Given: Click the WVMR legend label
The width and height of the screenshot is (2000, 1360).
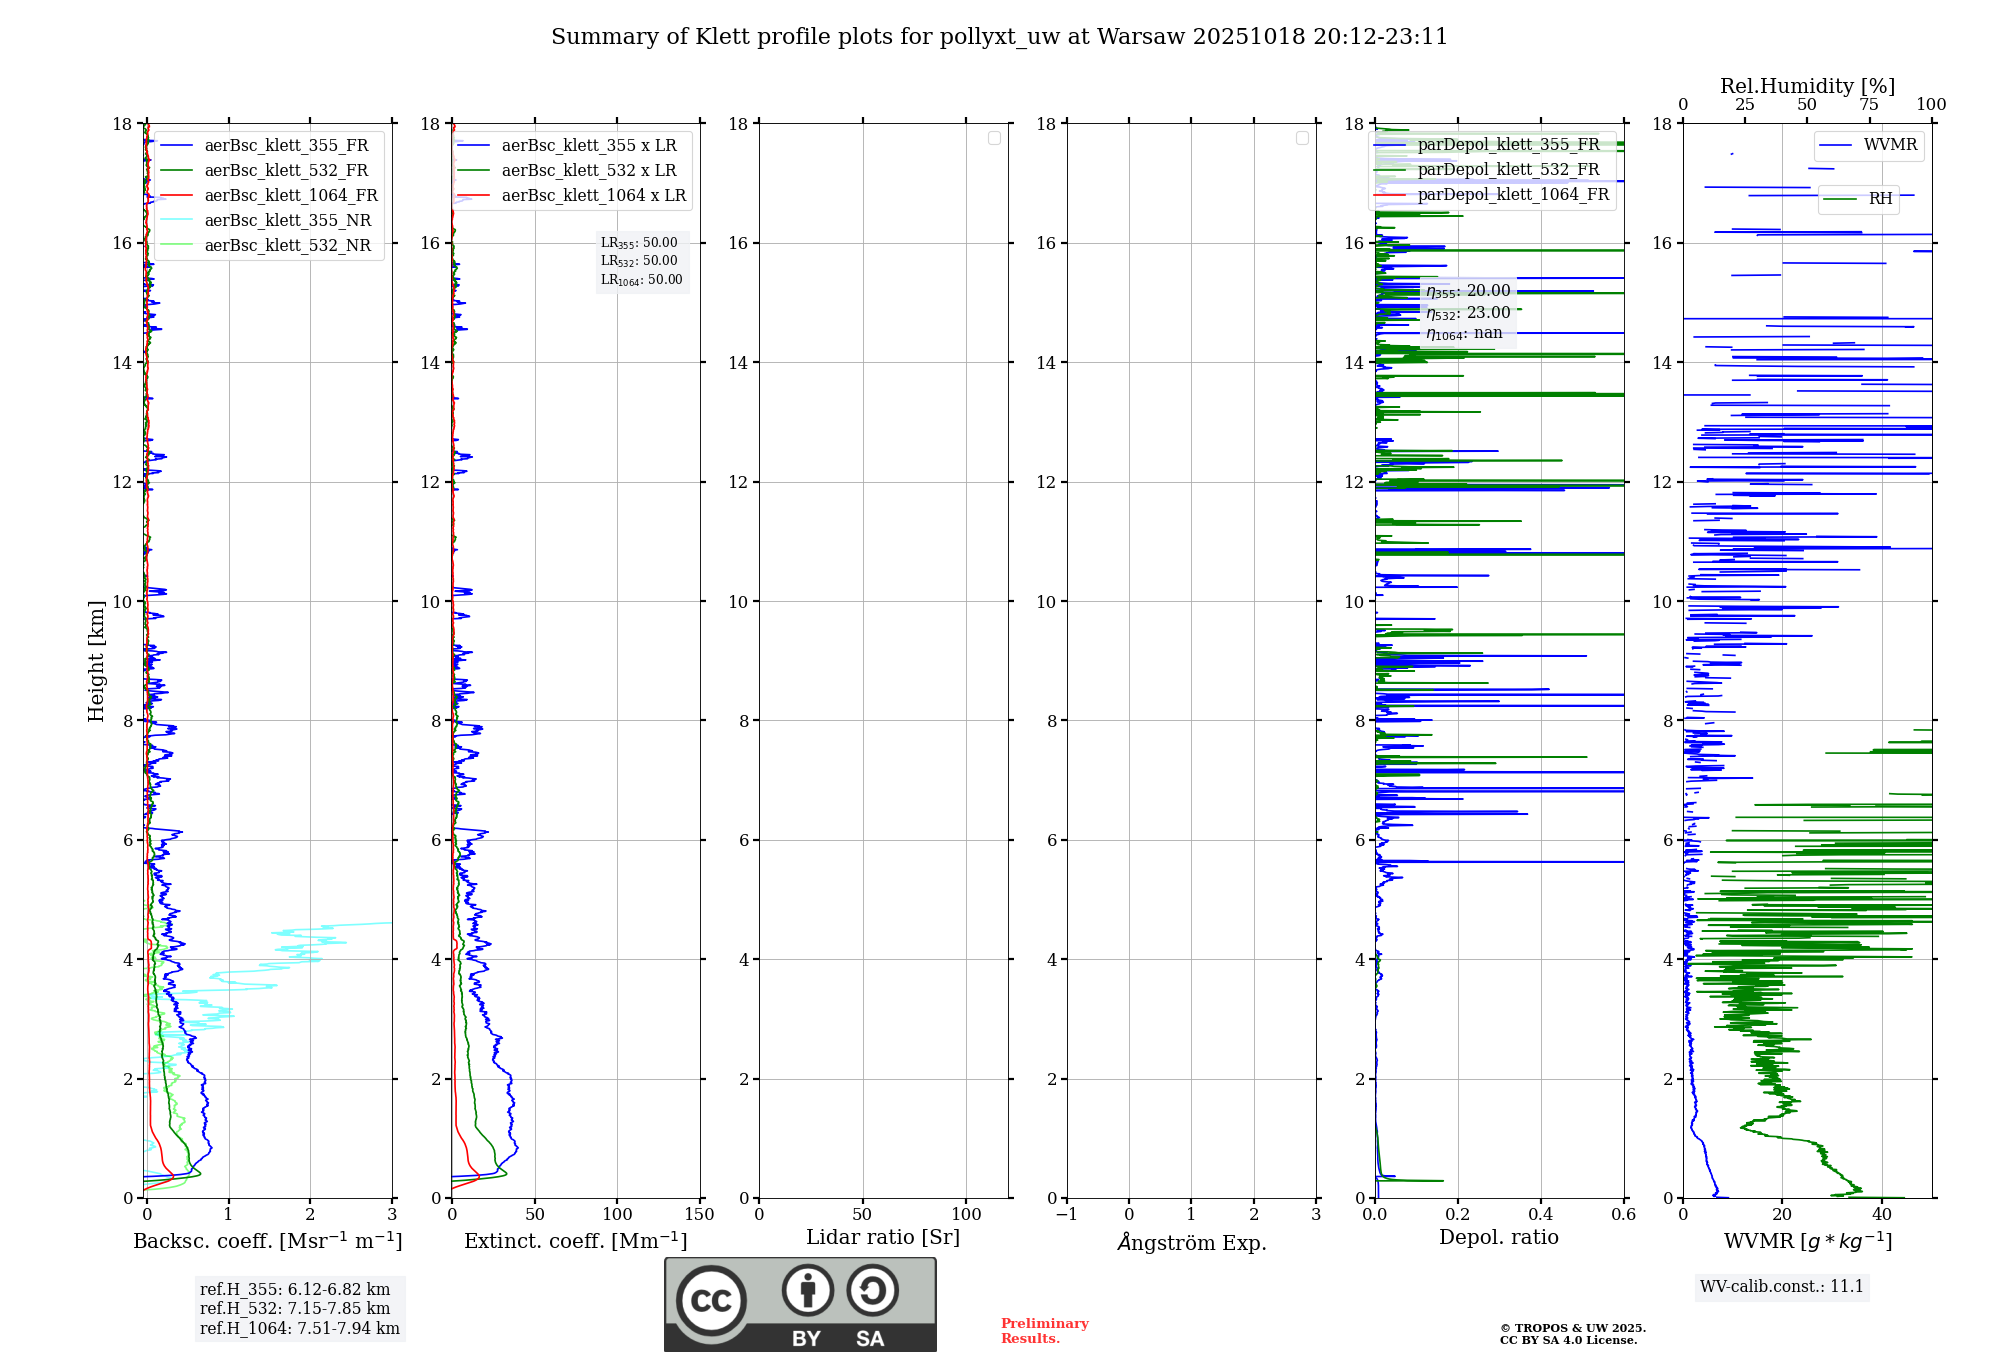Looking at the screenshot, I should coord(1890,145).
